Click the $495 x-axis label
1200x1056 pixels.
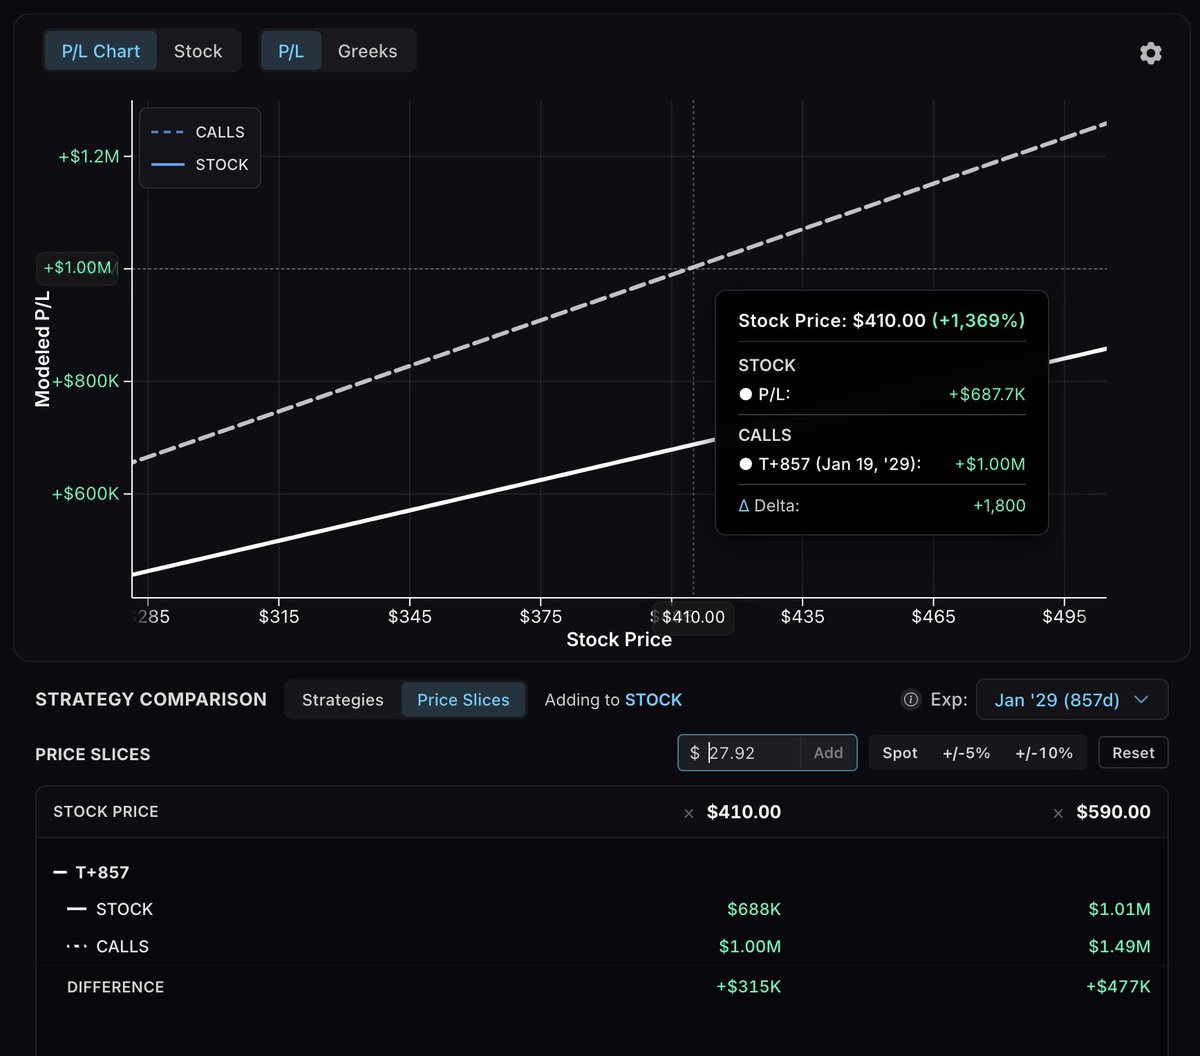click(1064, 616)
